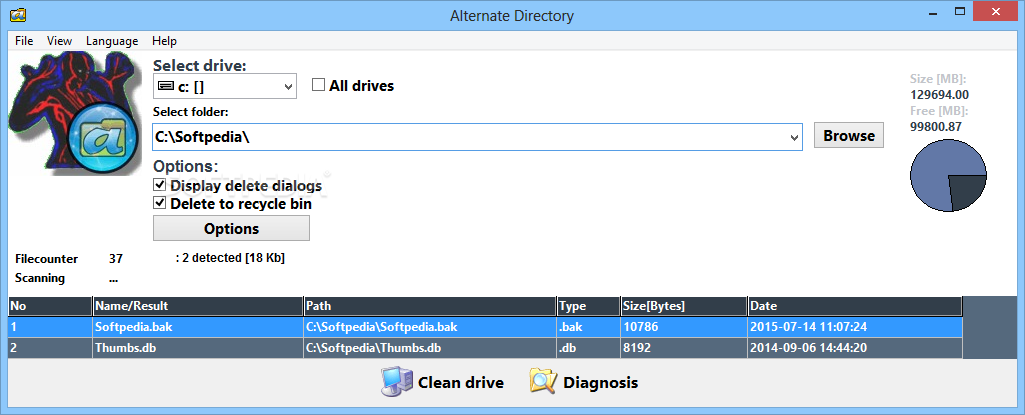Open the Select drive dropdown
Image resolution: width=1025 pixels, height=415 pixels.
click(224, 86)
